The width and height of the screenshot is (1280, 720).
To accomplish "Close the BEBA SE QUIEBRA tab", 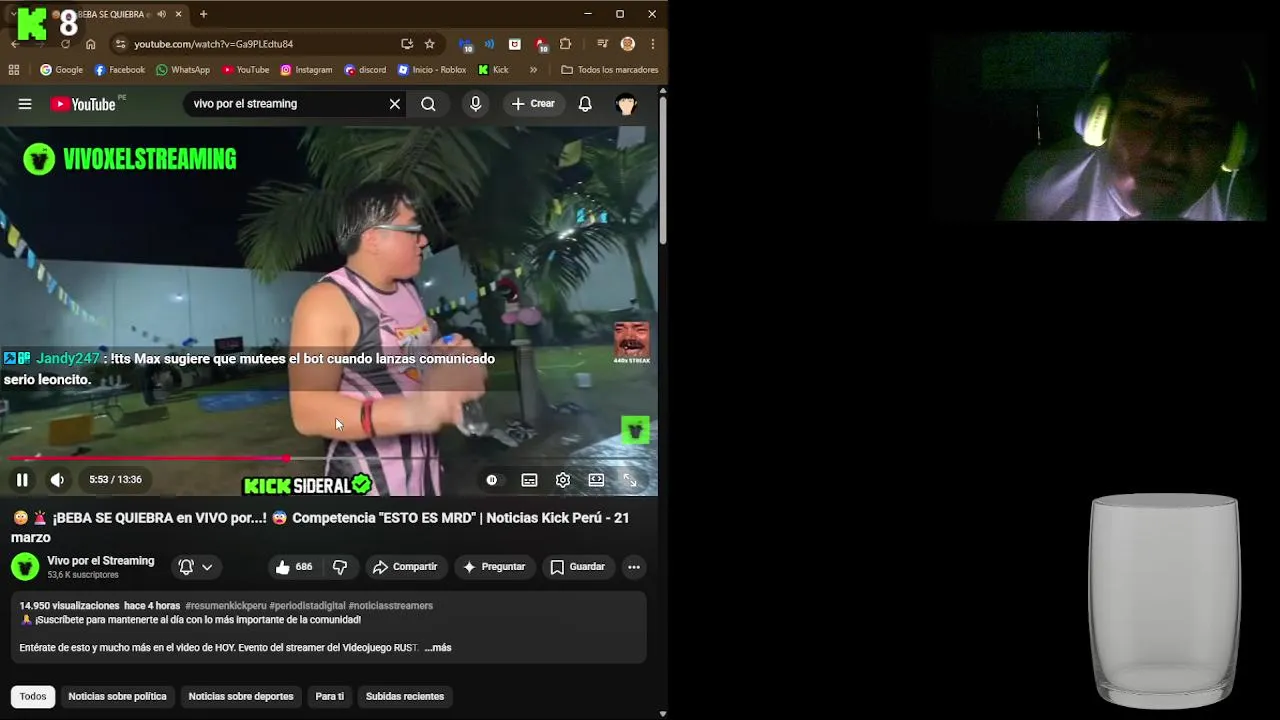I will tap(179, 14).
